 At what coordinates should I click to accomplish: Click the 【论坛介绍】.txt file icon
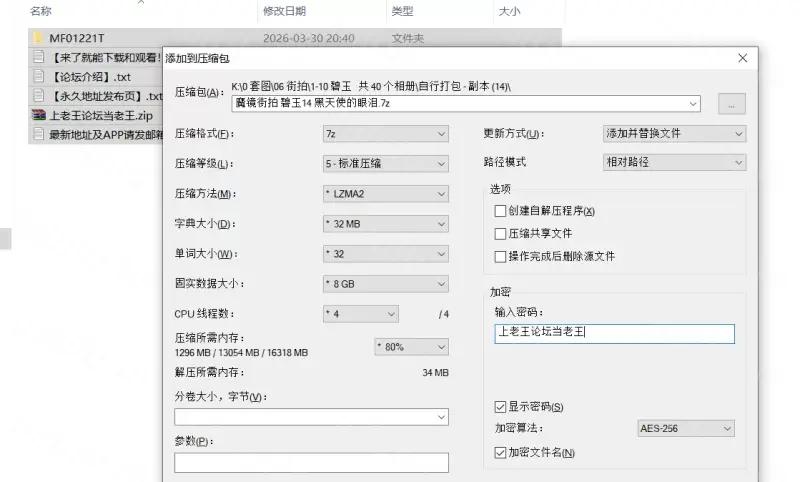[x=38, y=77]
